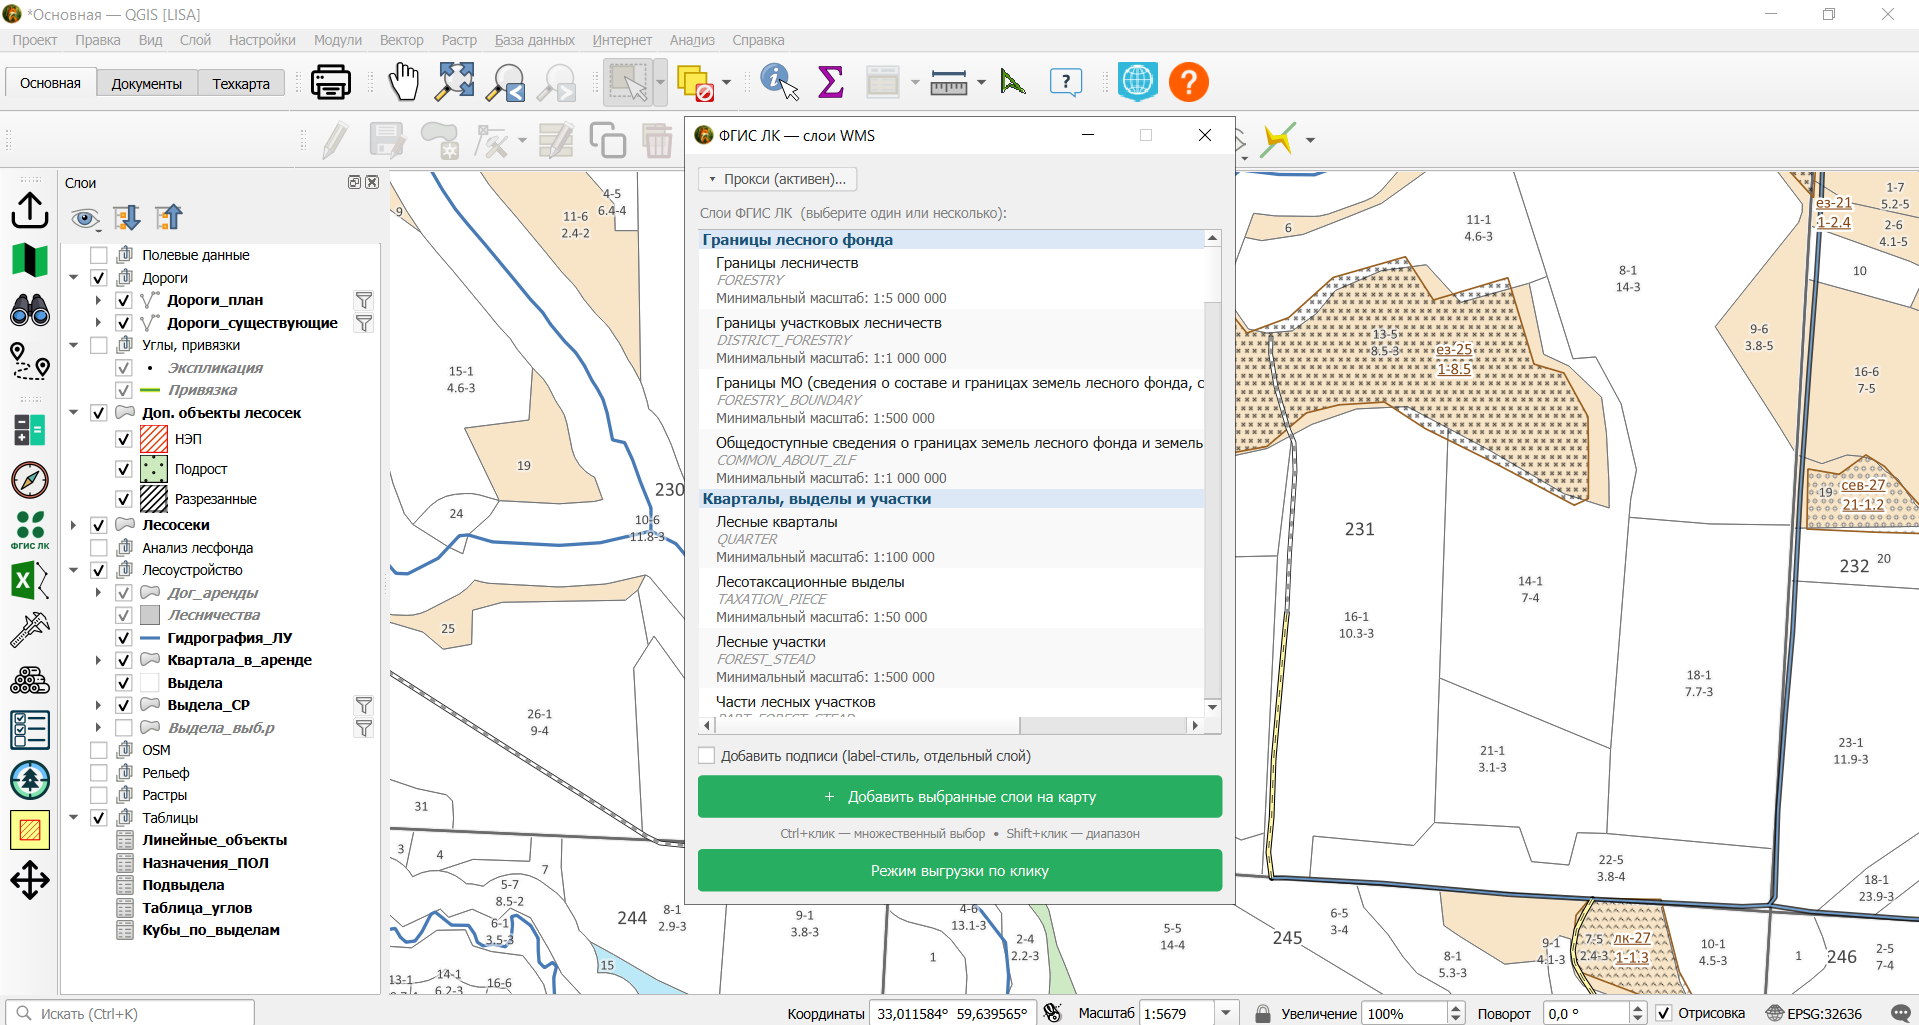Click the conifer tree circle sidebar icon
1919x1025 pixels.
(x=30, y=780)
